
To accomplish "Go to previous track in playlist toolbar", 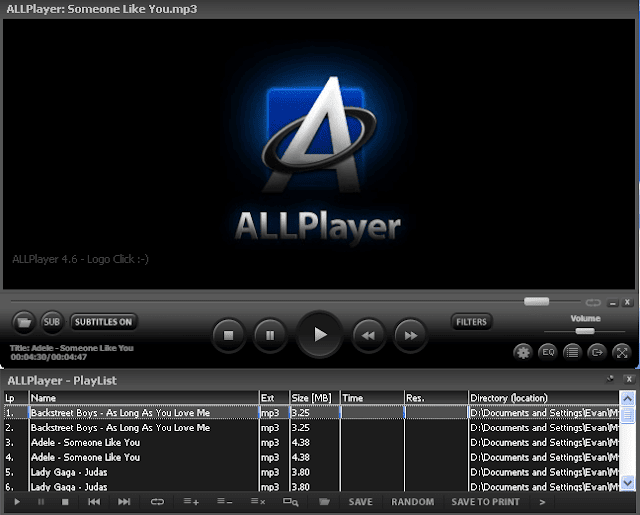I will point(94,502).
